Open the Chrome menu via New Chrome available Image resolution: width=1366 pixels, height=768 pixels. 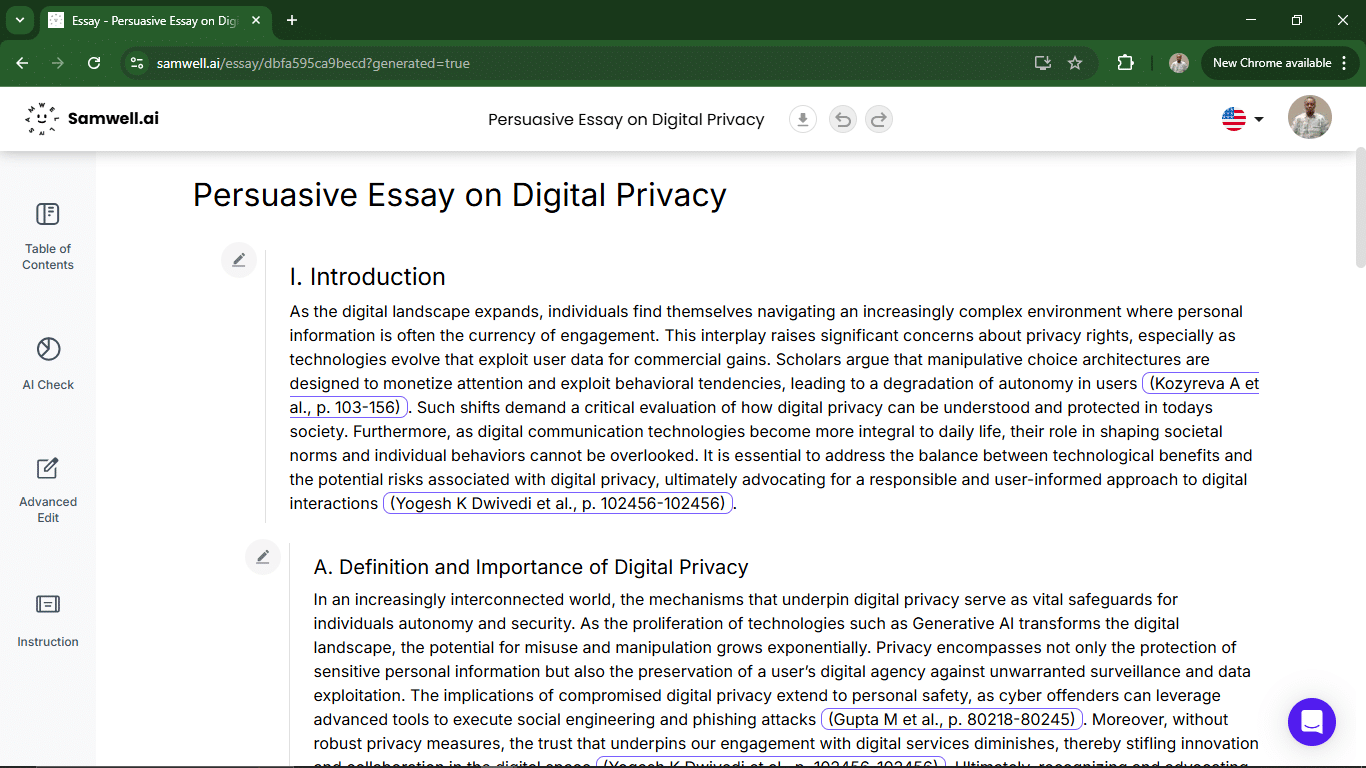(x=1278, y=63)
